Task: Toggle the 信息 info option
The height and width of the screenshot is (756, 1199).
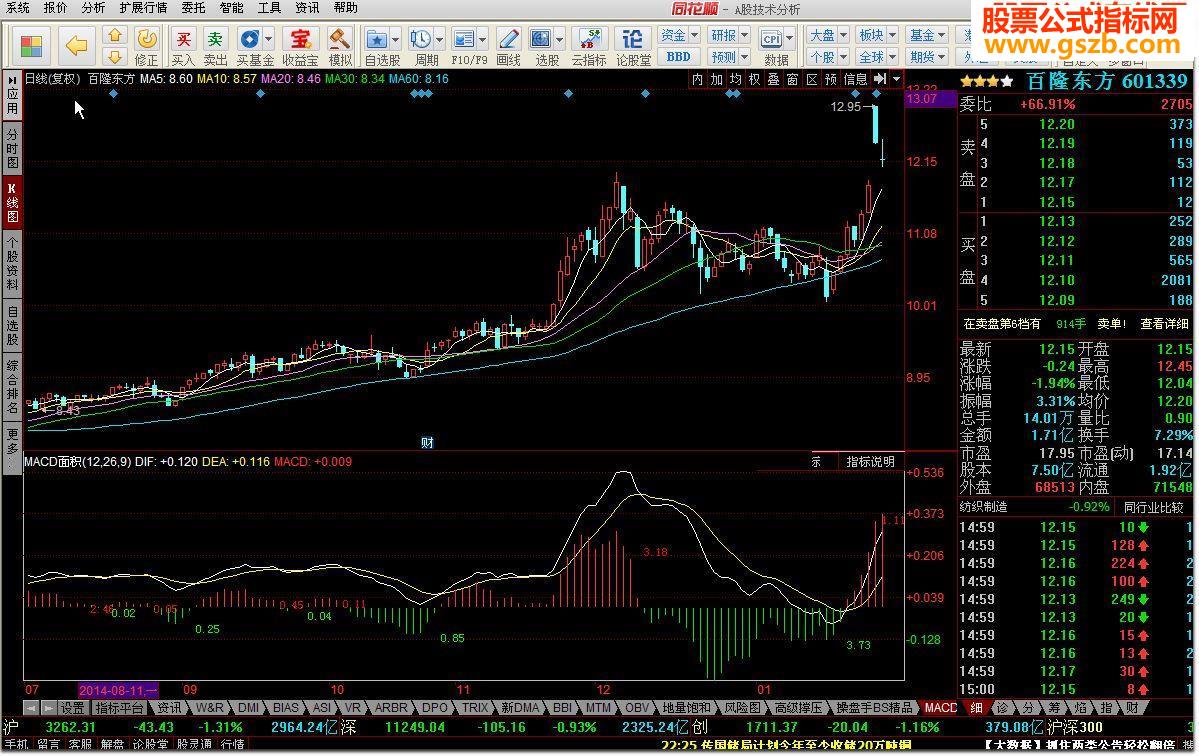Action: [x=856, y=79]
